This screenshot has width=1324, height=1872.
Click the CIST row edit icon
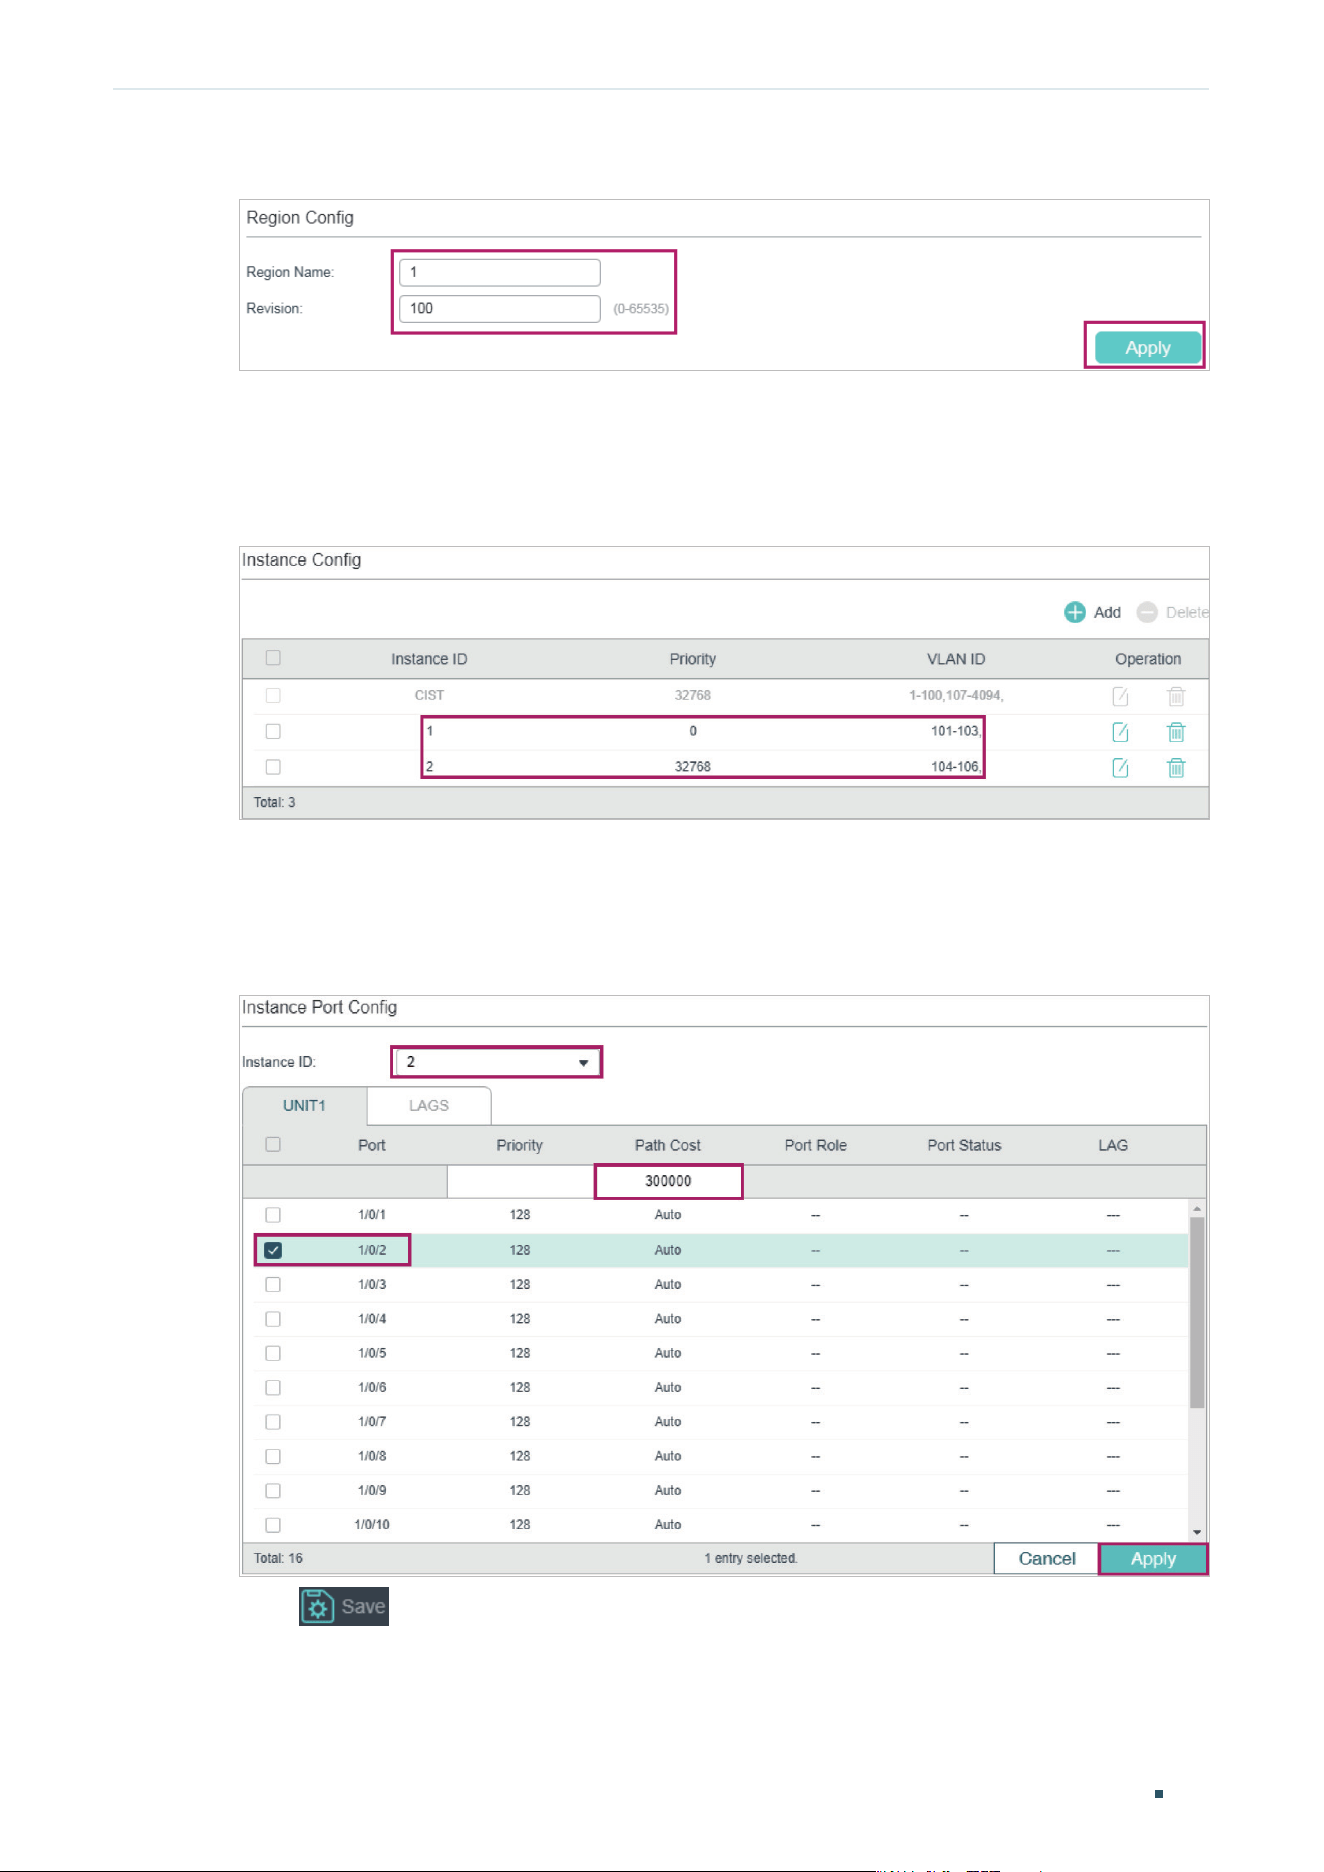(x=1120, y=696)
